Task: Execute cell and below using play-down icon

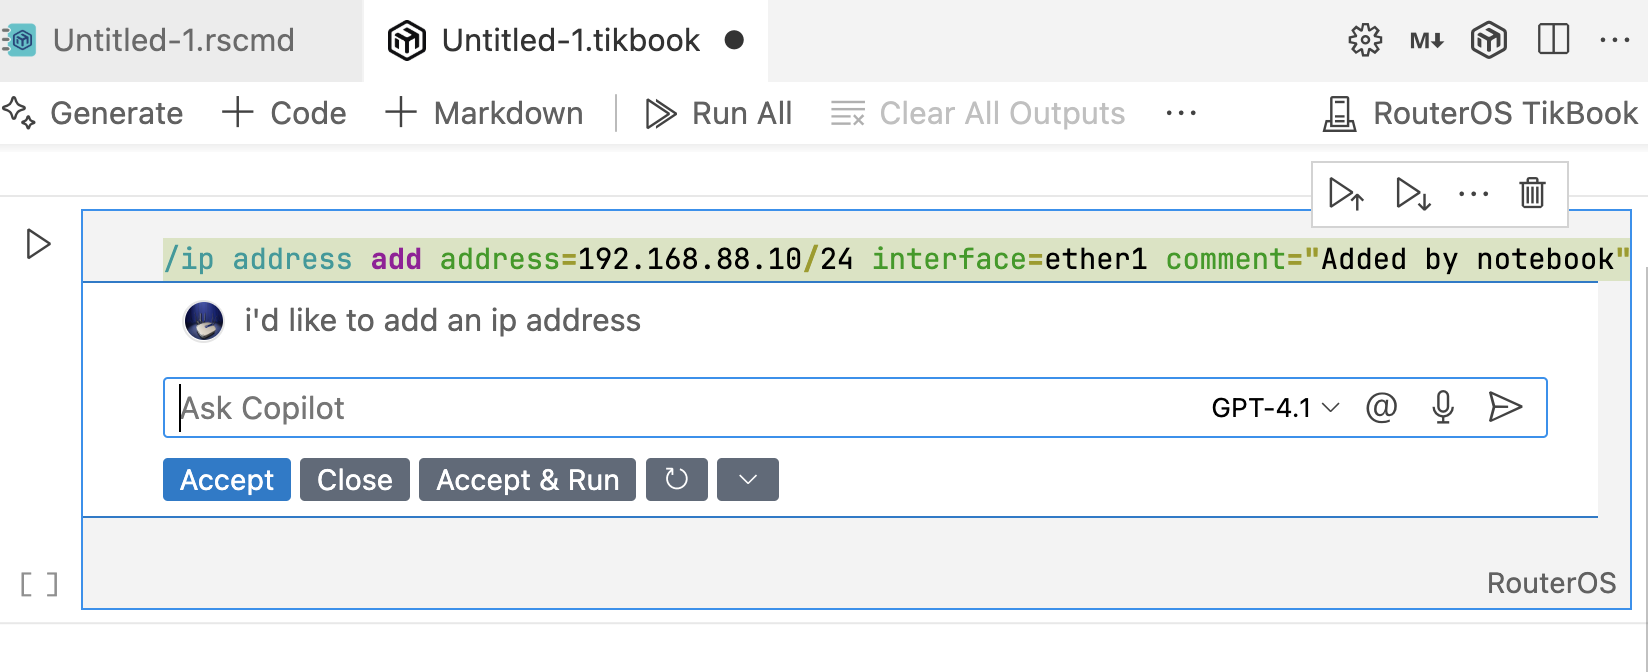Action: (1411, 195)
